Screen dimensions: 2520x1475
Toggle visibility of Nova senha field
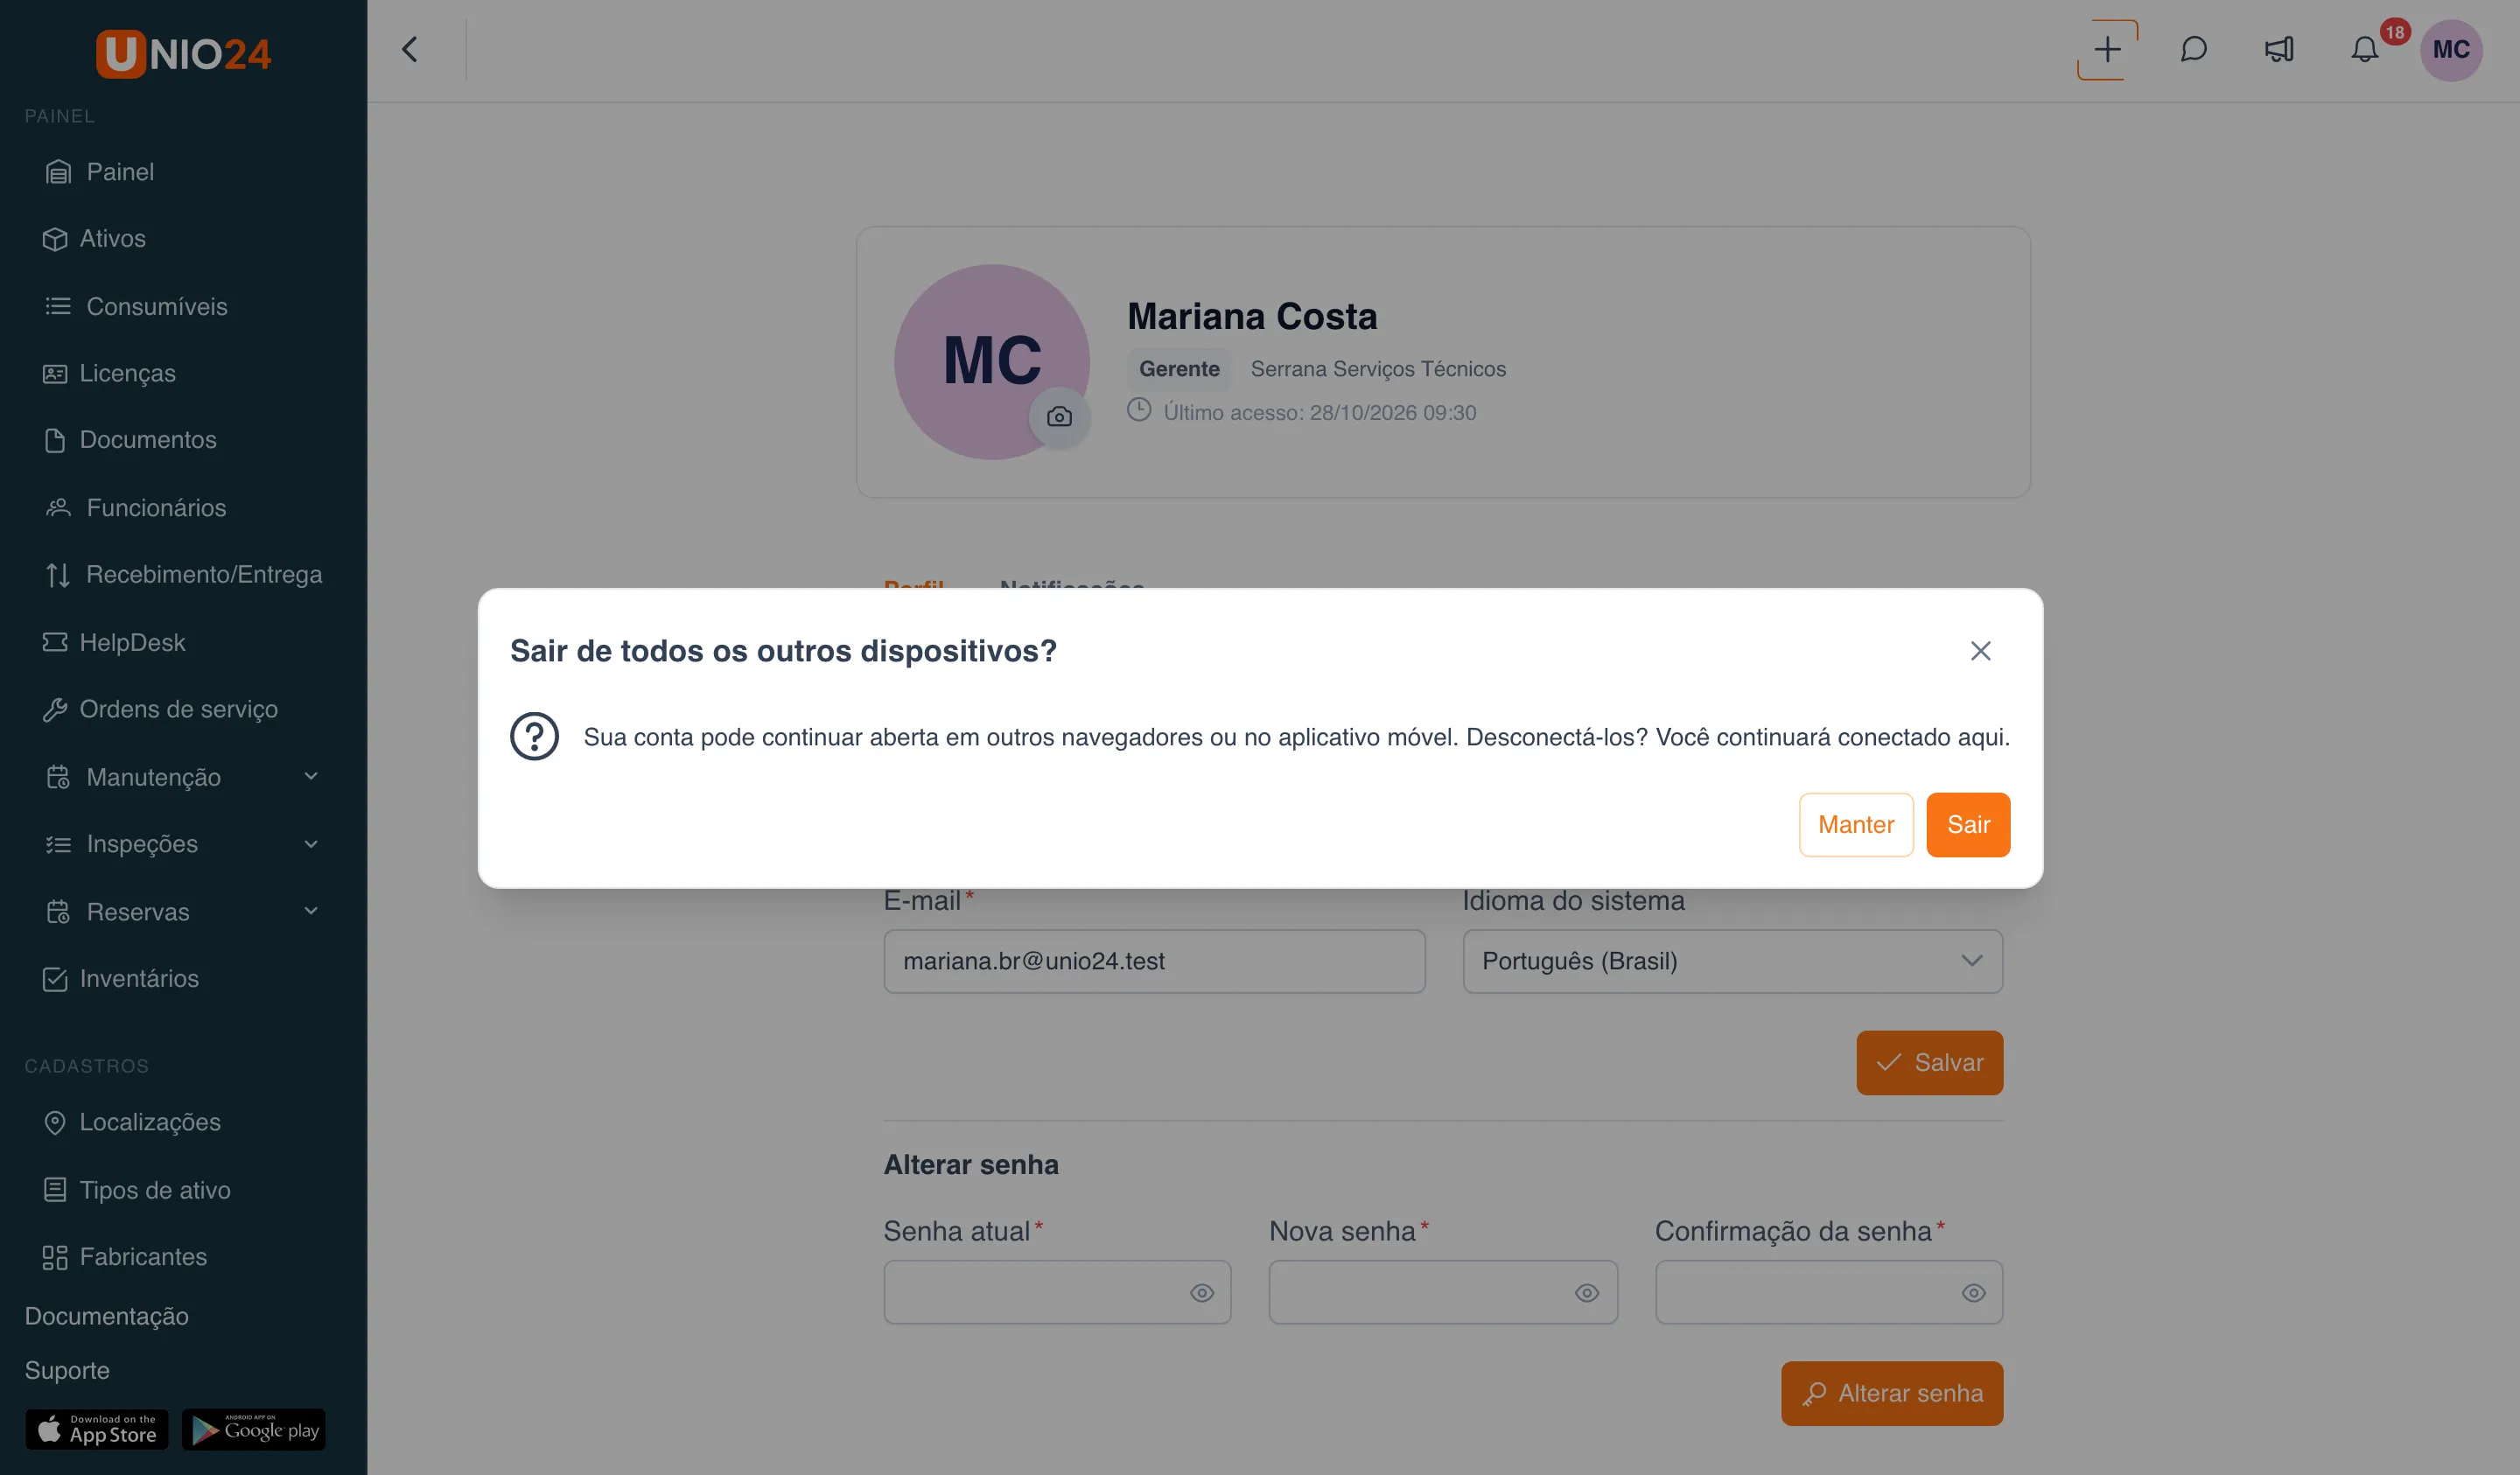[1586, 1293]
